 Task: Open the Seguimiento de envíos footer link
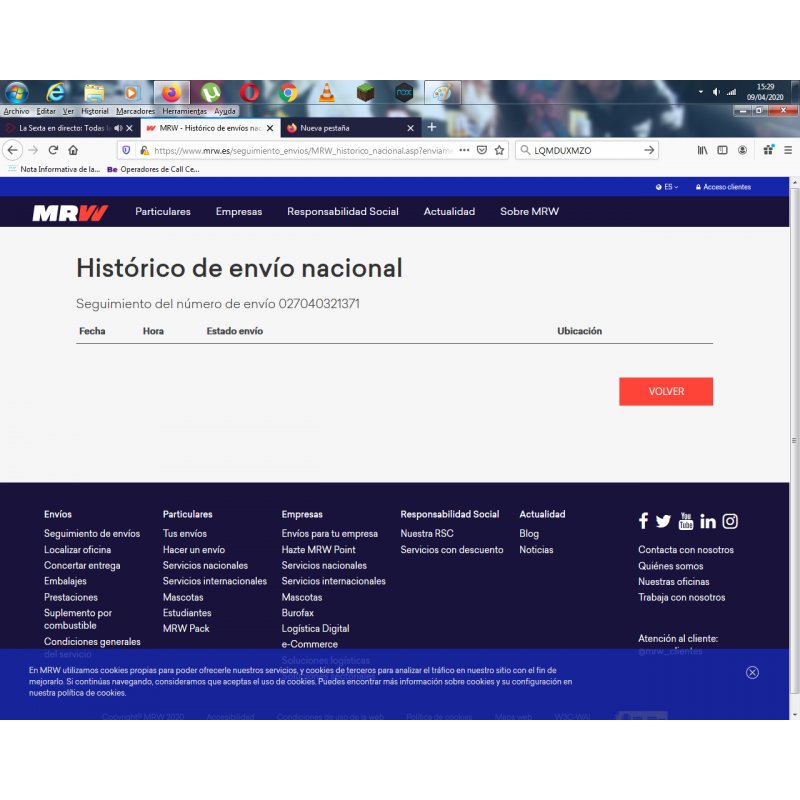pyautogui.click(x=92, y=534)
